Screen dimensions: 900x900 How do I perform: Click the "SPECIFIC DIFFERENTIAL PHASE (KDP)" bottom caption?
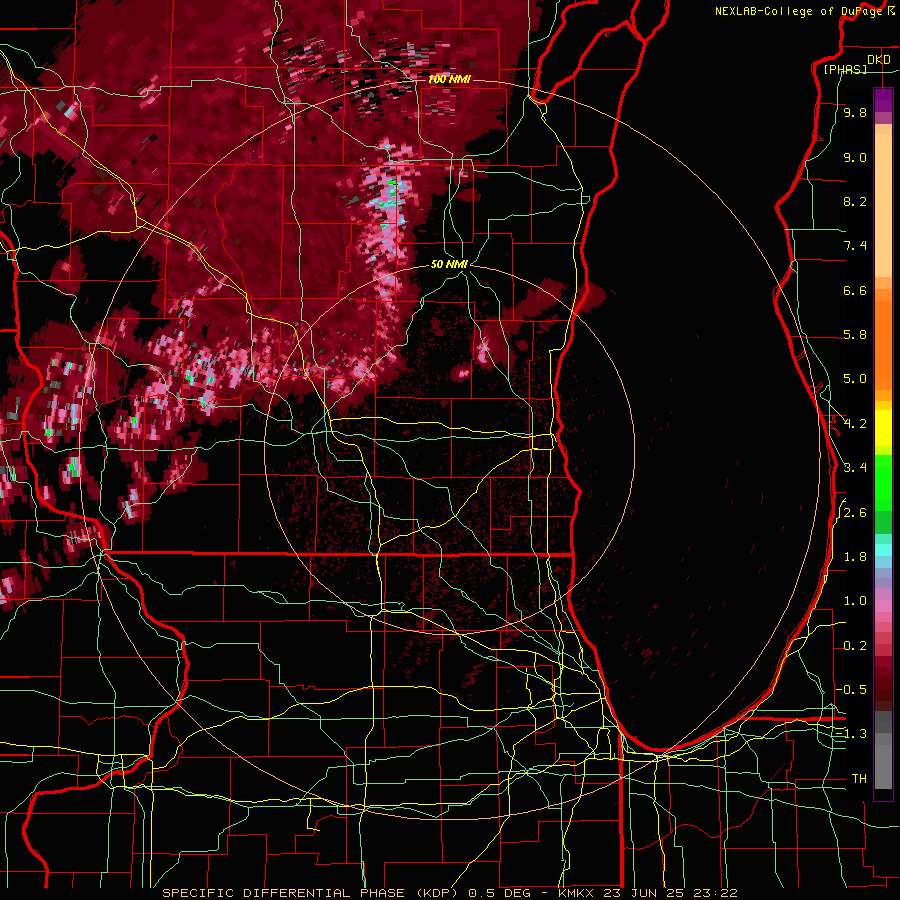point(309,893)
